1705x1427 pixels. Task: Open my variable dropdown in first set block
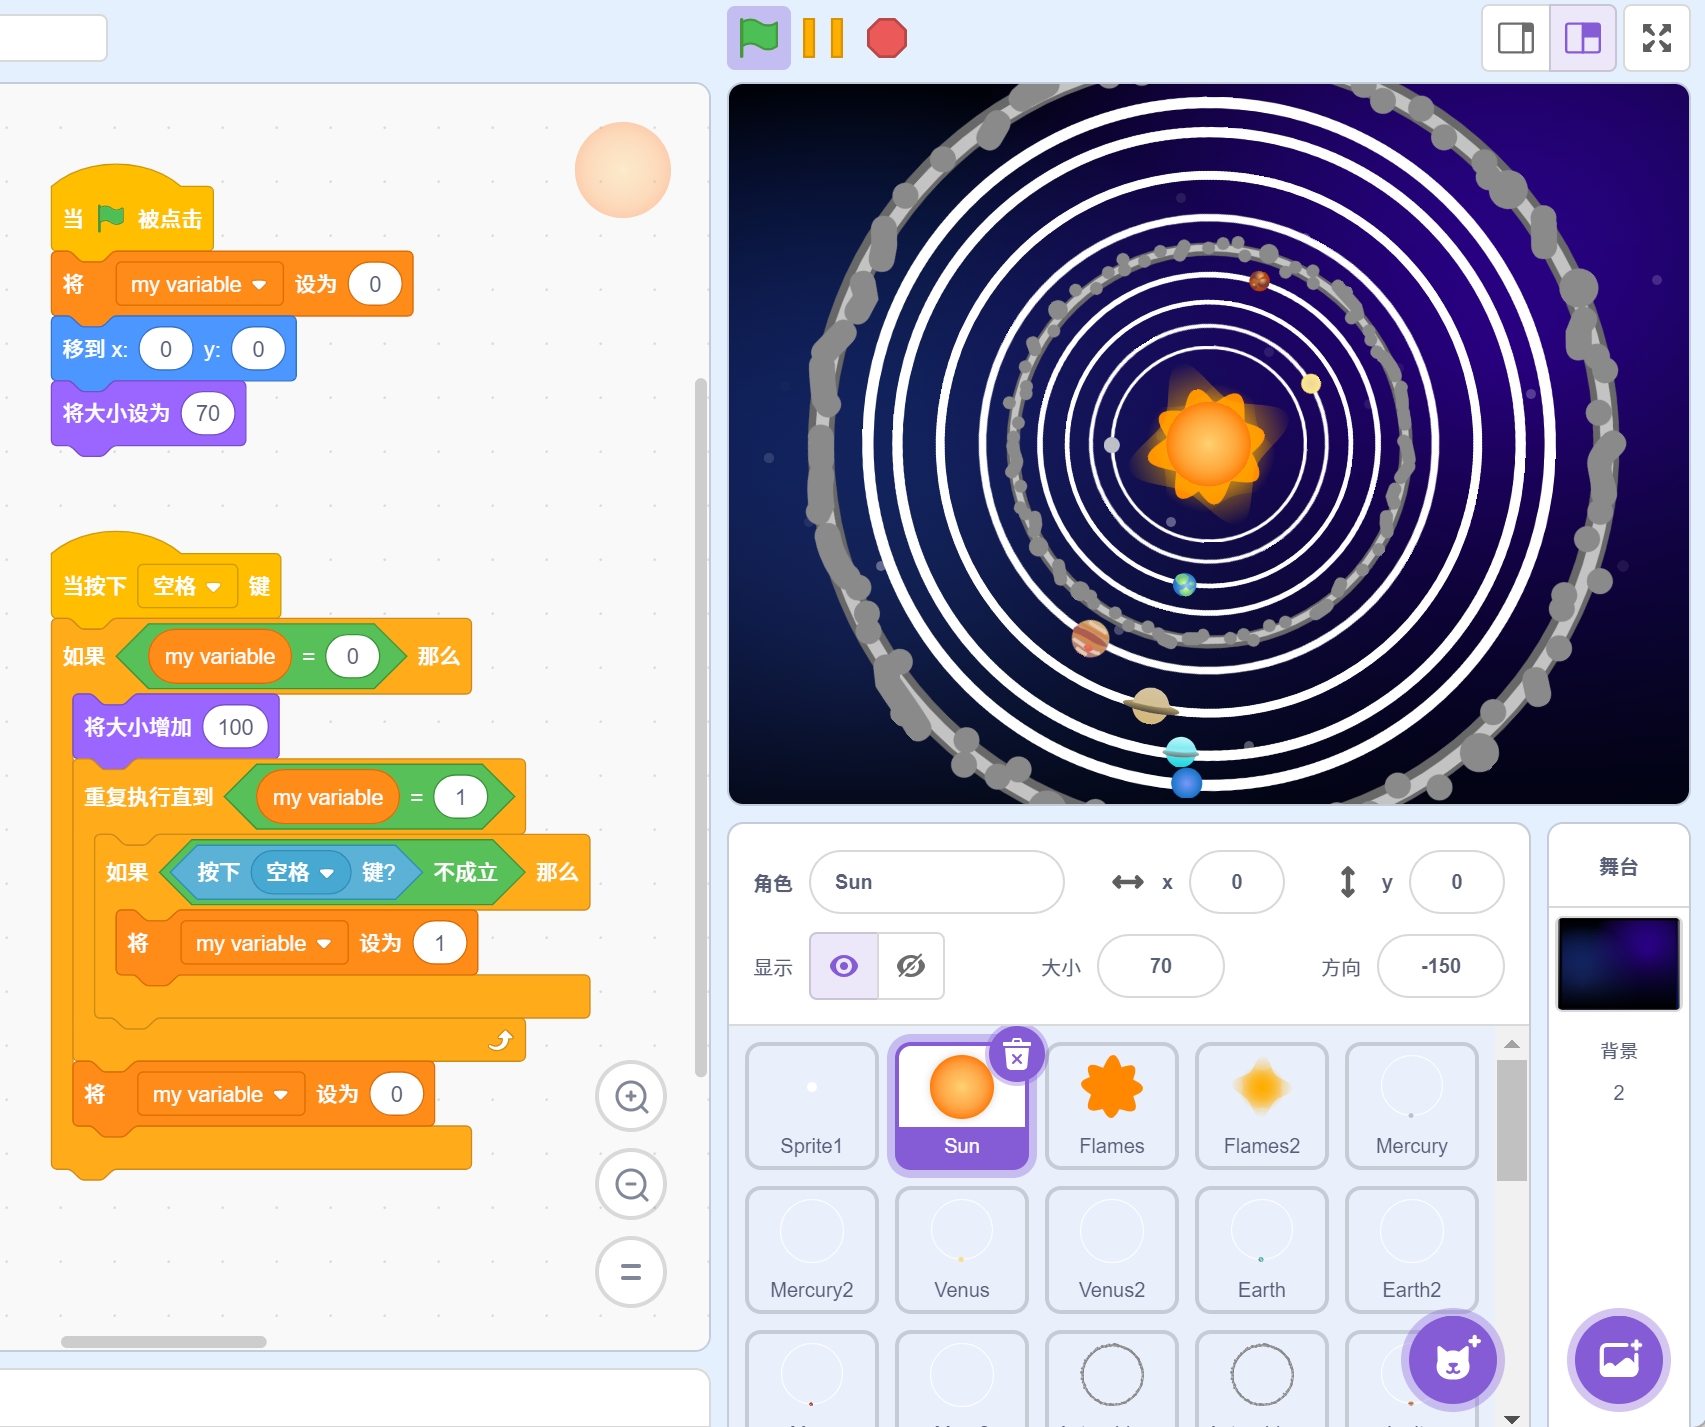coord(259,285)
